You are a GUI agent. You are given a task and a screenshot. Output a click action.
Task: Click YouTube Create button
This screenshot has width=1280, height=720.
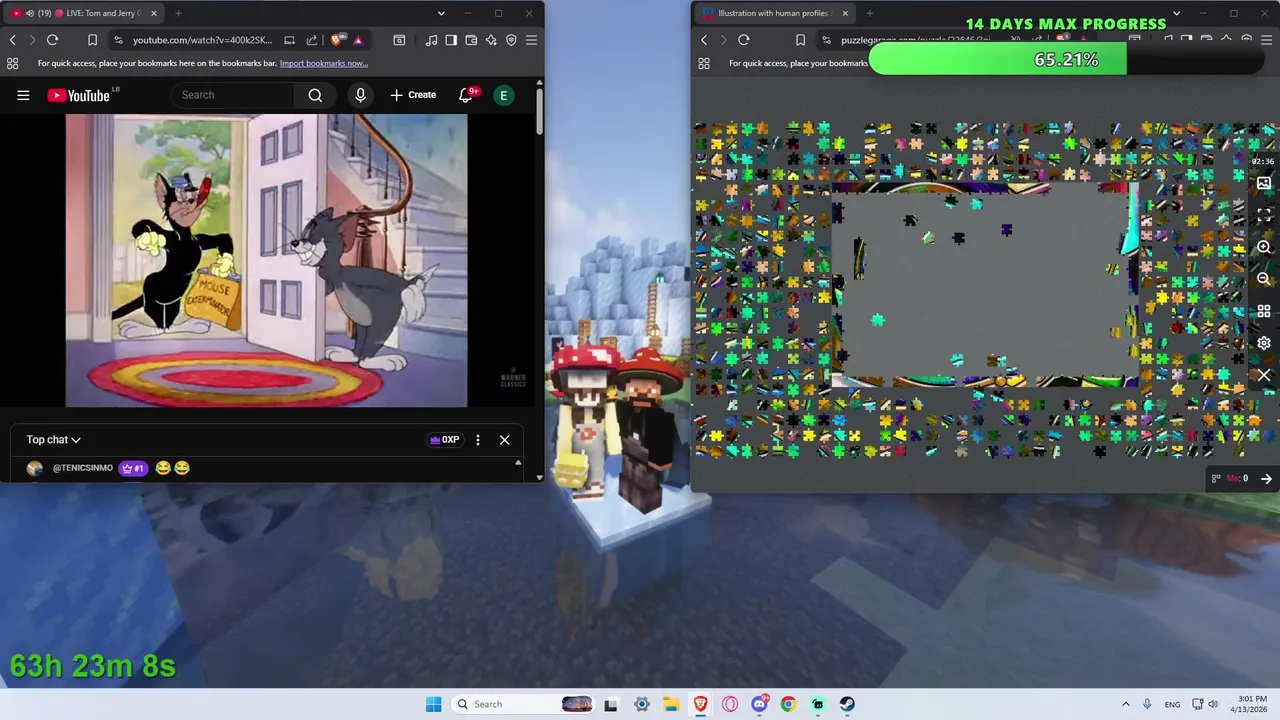pyautogui.click(x=413, y=95)
